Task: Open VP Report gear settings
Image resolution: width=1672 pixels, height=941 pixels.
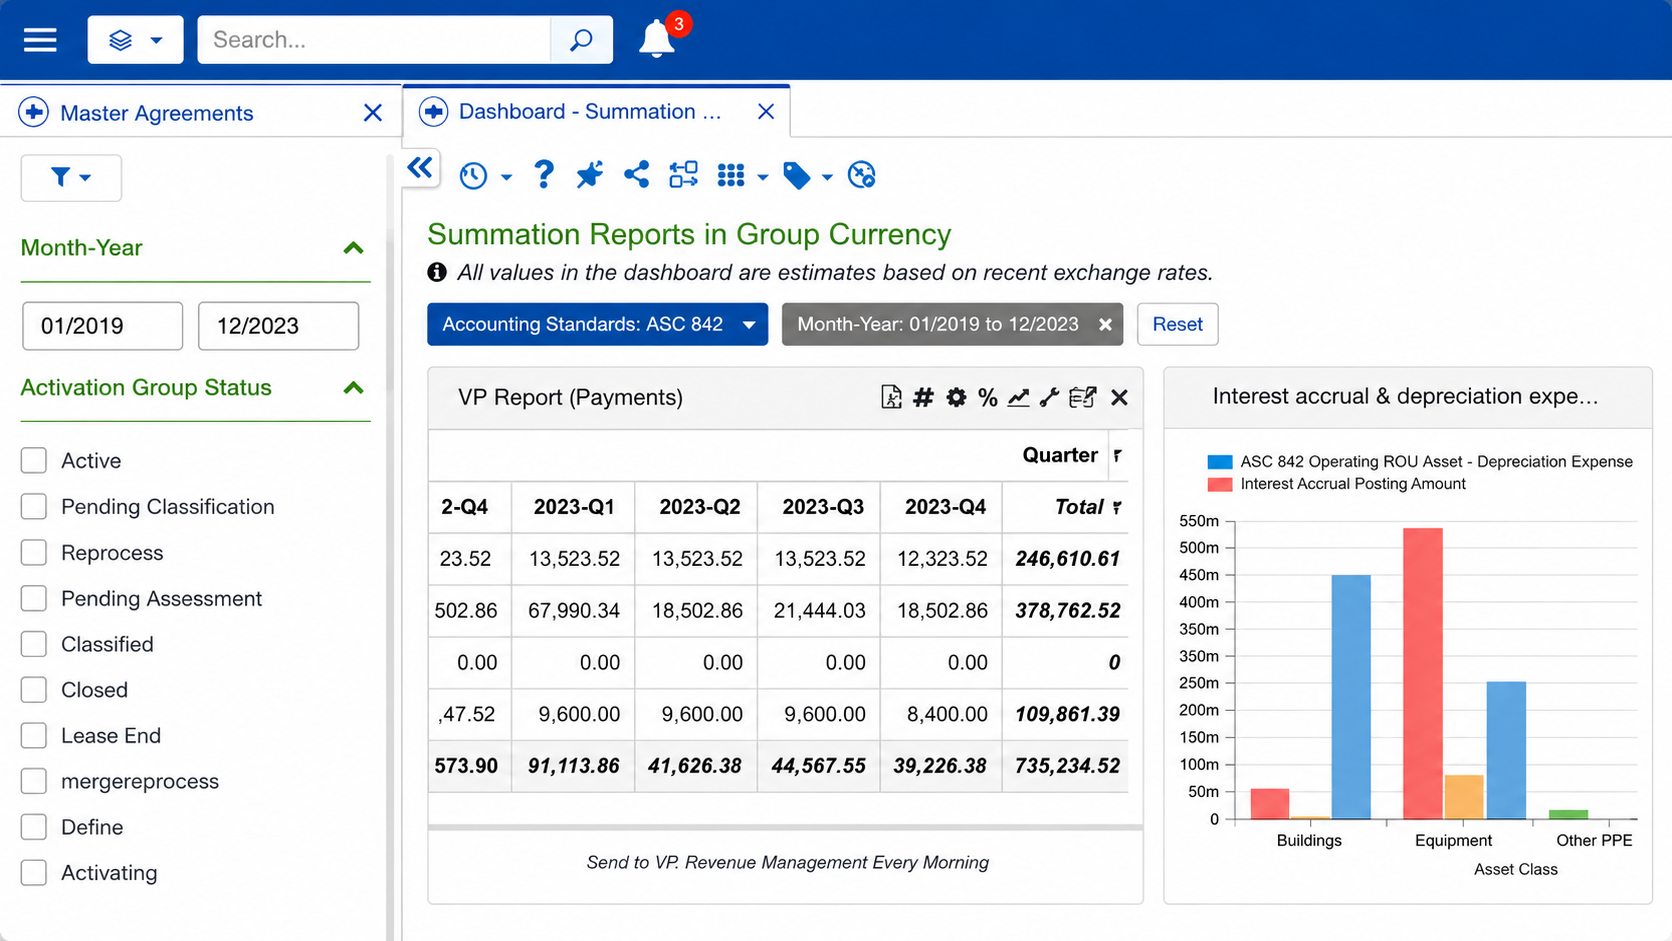Action: pyautogui.click(x=956, y=398)
